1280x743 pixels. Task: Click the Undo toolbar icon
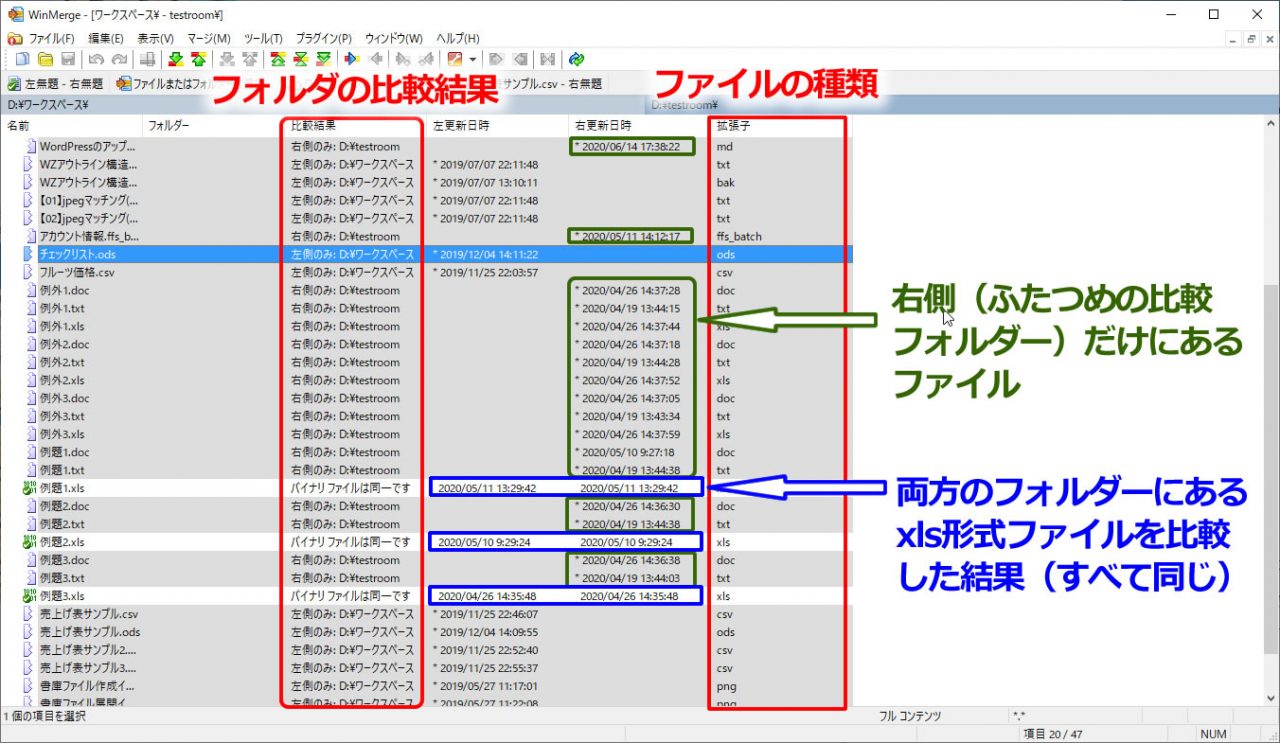click(96, 59)
